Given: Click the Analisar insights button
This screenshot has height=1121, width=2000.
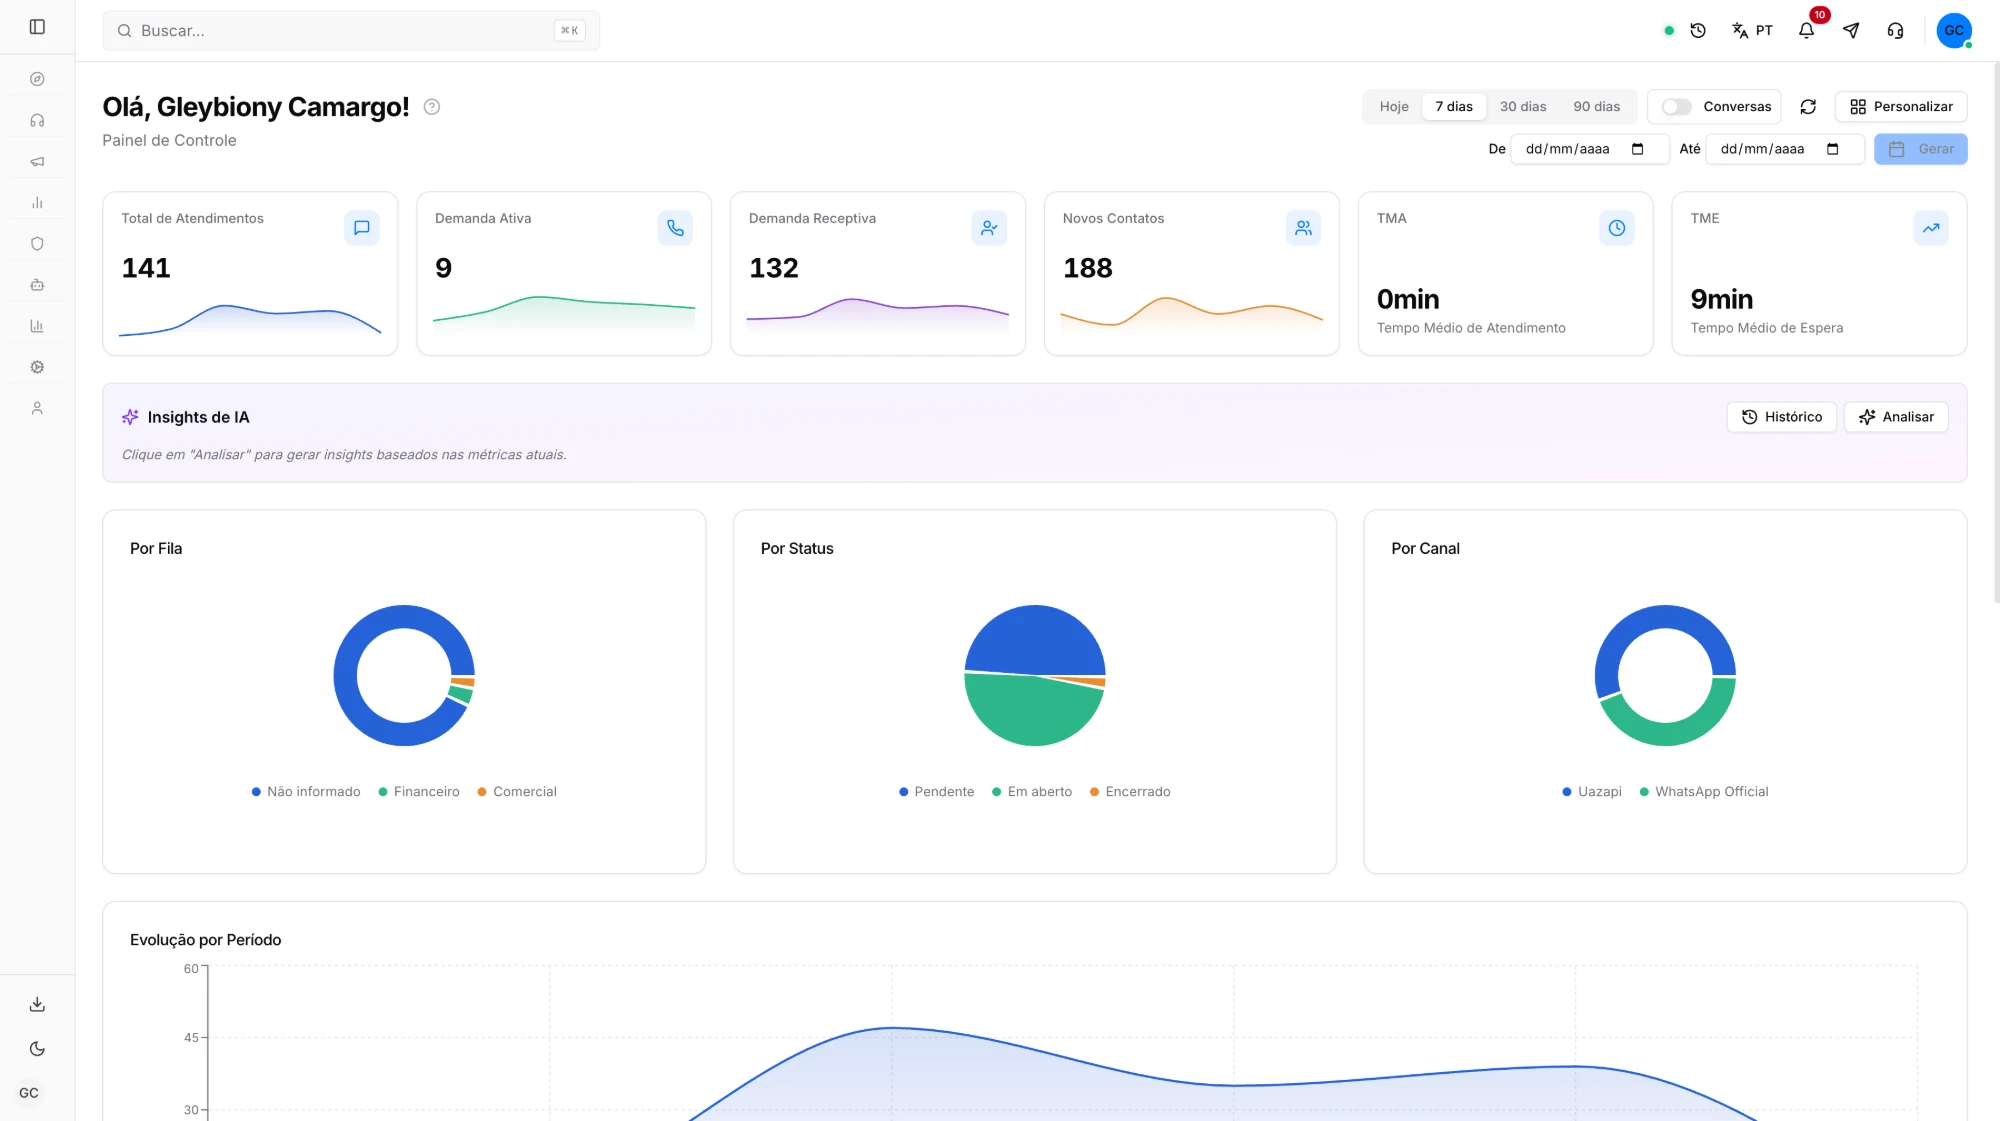Looking at the screenshot, I should [1896, 417].
